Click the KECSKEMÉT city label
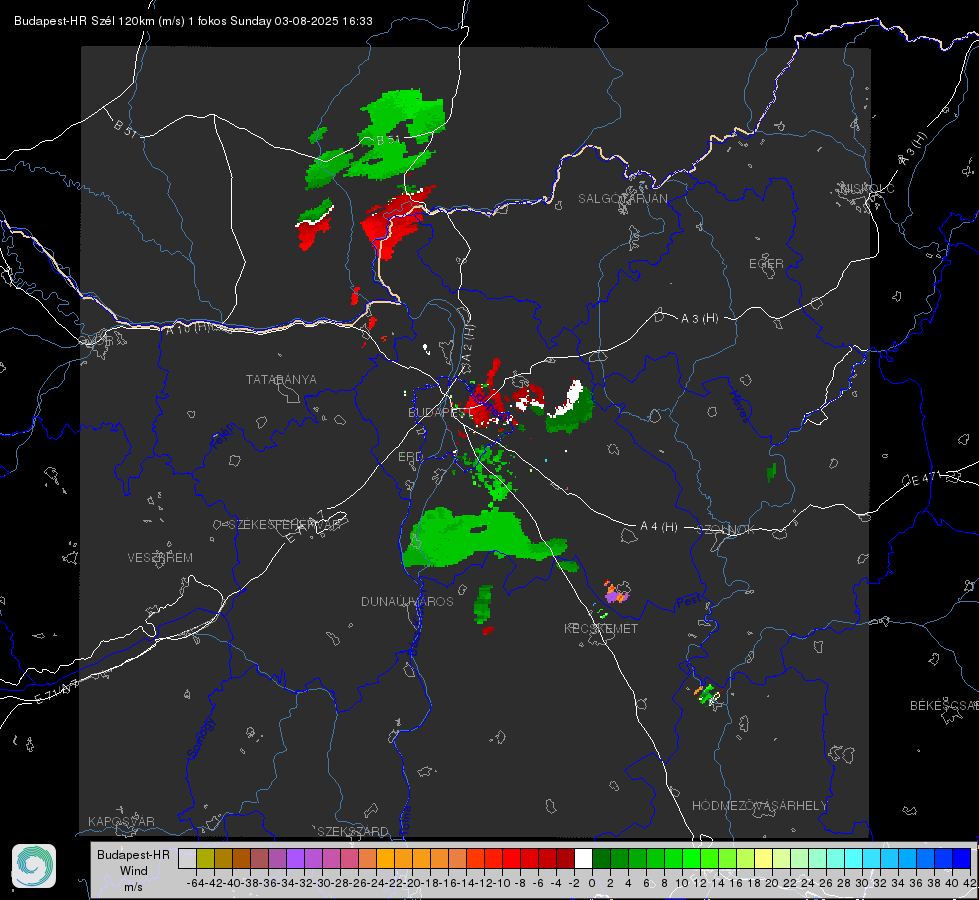The height and width of the screenshot is (900, 979). [601, 628]
